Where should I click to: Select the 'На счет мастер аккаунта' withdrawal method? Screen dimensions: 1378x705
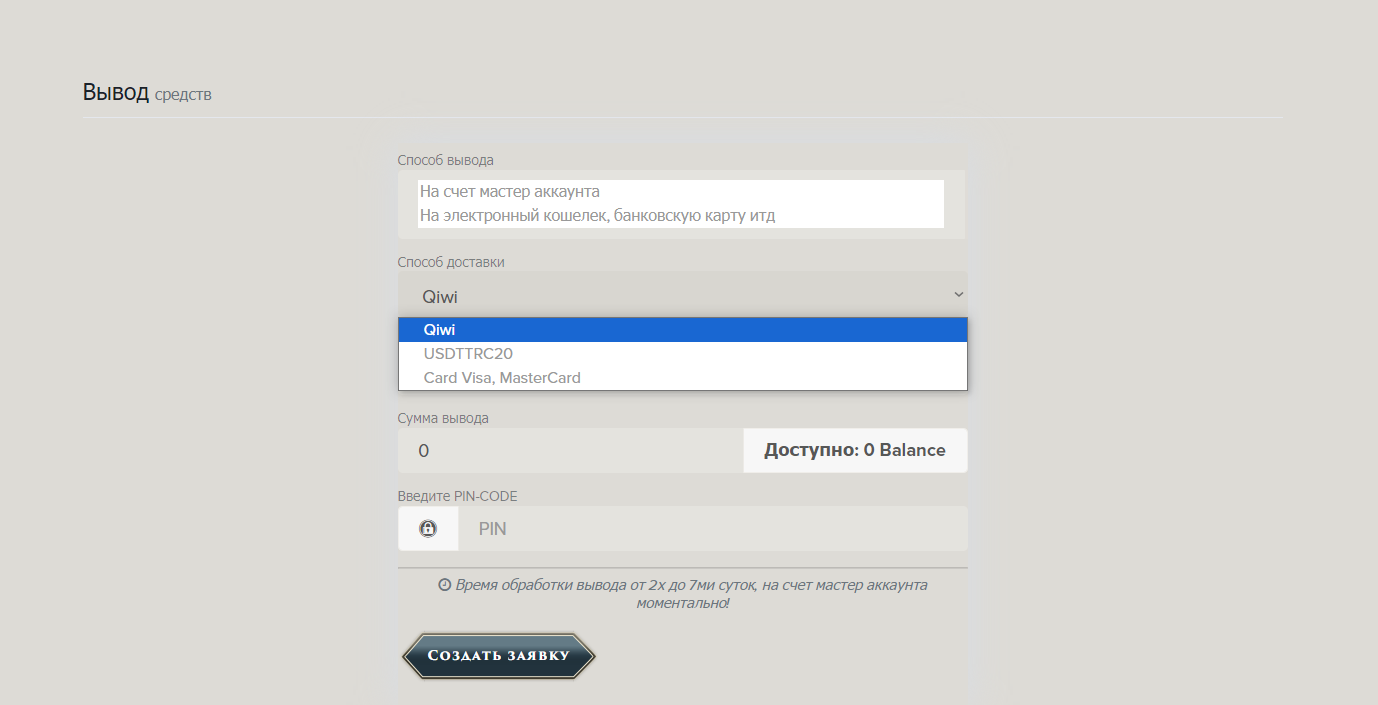coord(509,191)
